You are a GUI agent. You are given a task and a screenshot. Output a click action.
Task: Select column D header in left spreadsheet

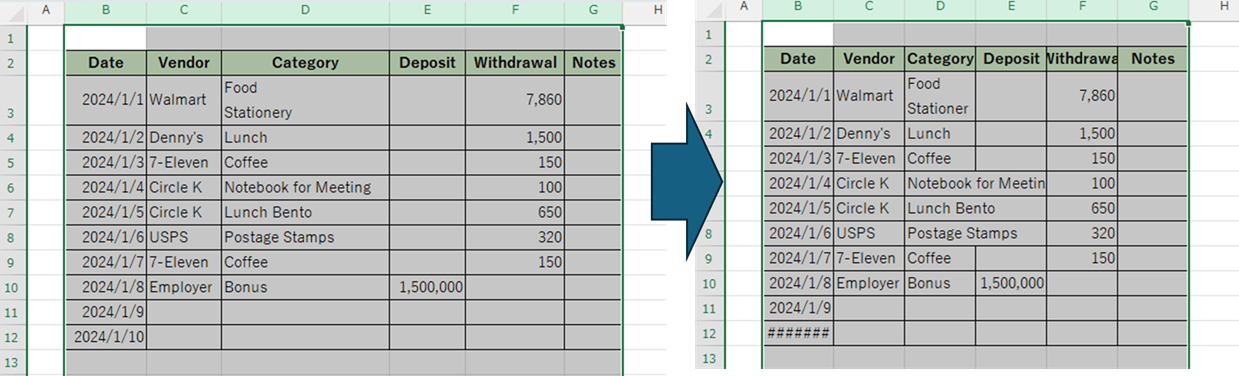click(305, 11)
